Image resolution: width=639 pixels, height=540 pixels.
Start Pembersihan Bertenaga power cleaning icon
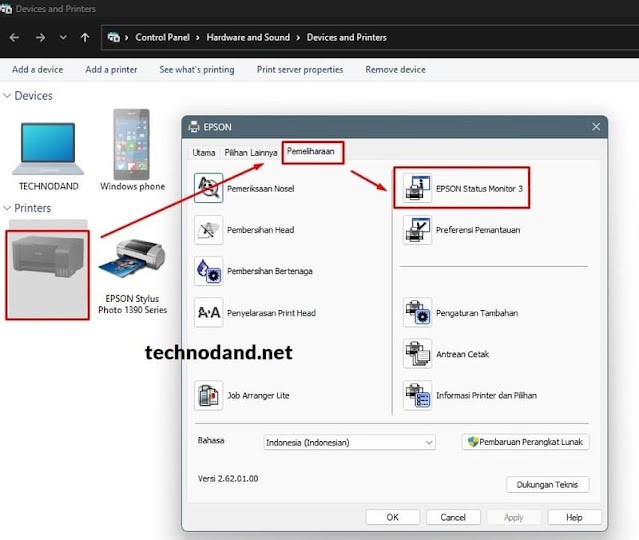[209, 271]
